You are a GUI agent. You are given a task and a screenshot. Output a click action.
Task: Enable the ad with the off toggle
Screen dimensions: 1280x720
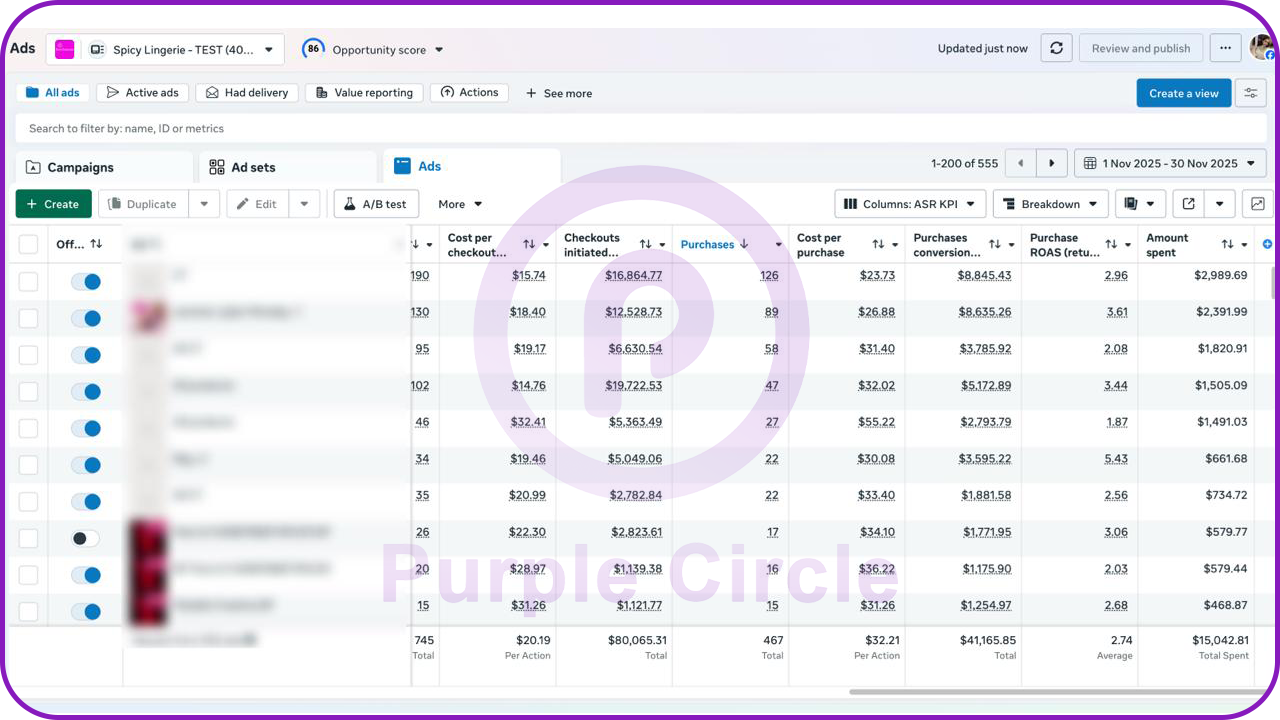(x=86, y=538)
